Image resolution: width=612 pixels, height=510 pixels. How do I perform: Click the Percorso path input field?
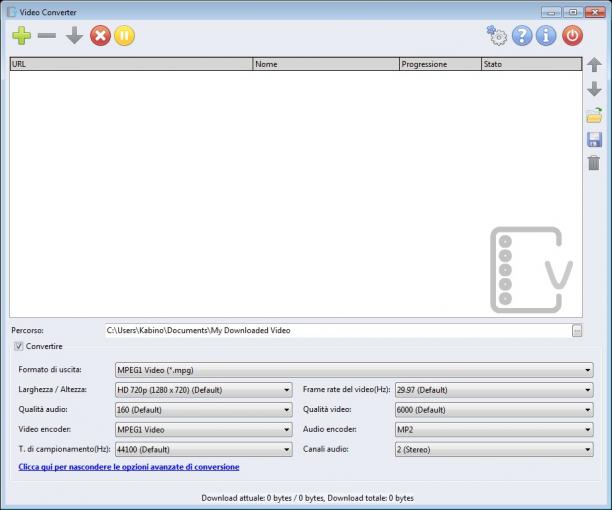point(338,331)
